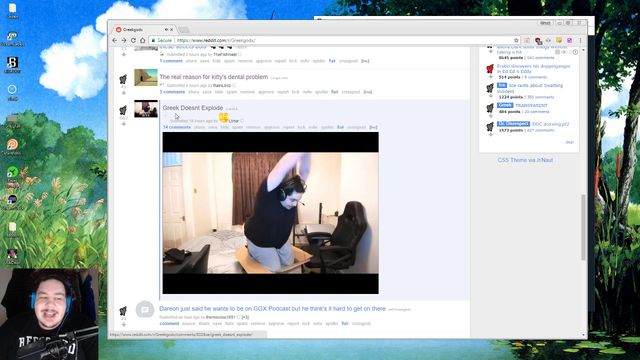Viewport: 640px width, 360px height.
Task: Click the Secure lock indicator
Action: (162, 40)
